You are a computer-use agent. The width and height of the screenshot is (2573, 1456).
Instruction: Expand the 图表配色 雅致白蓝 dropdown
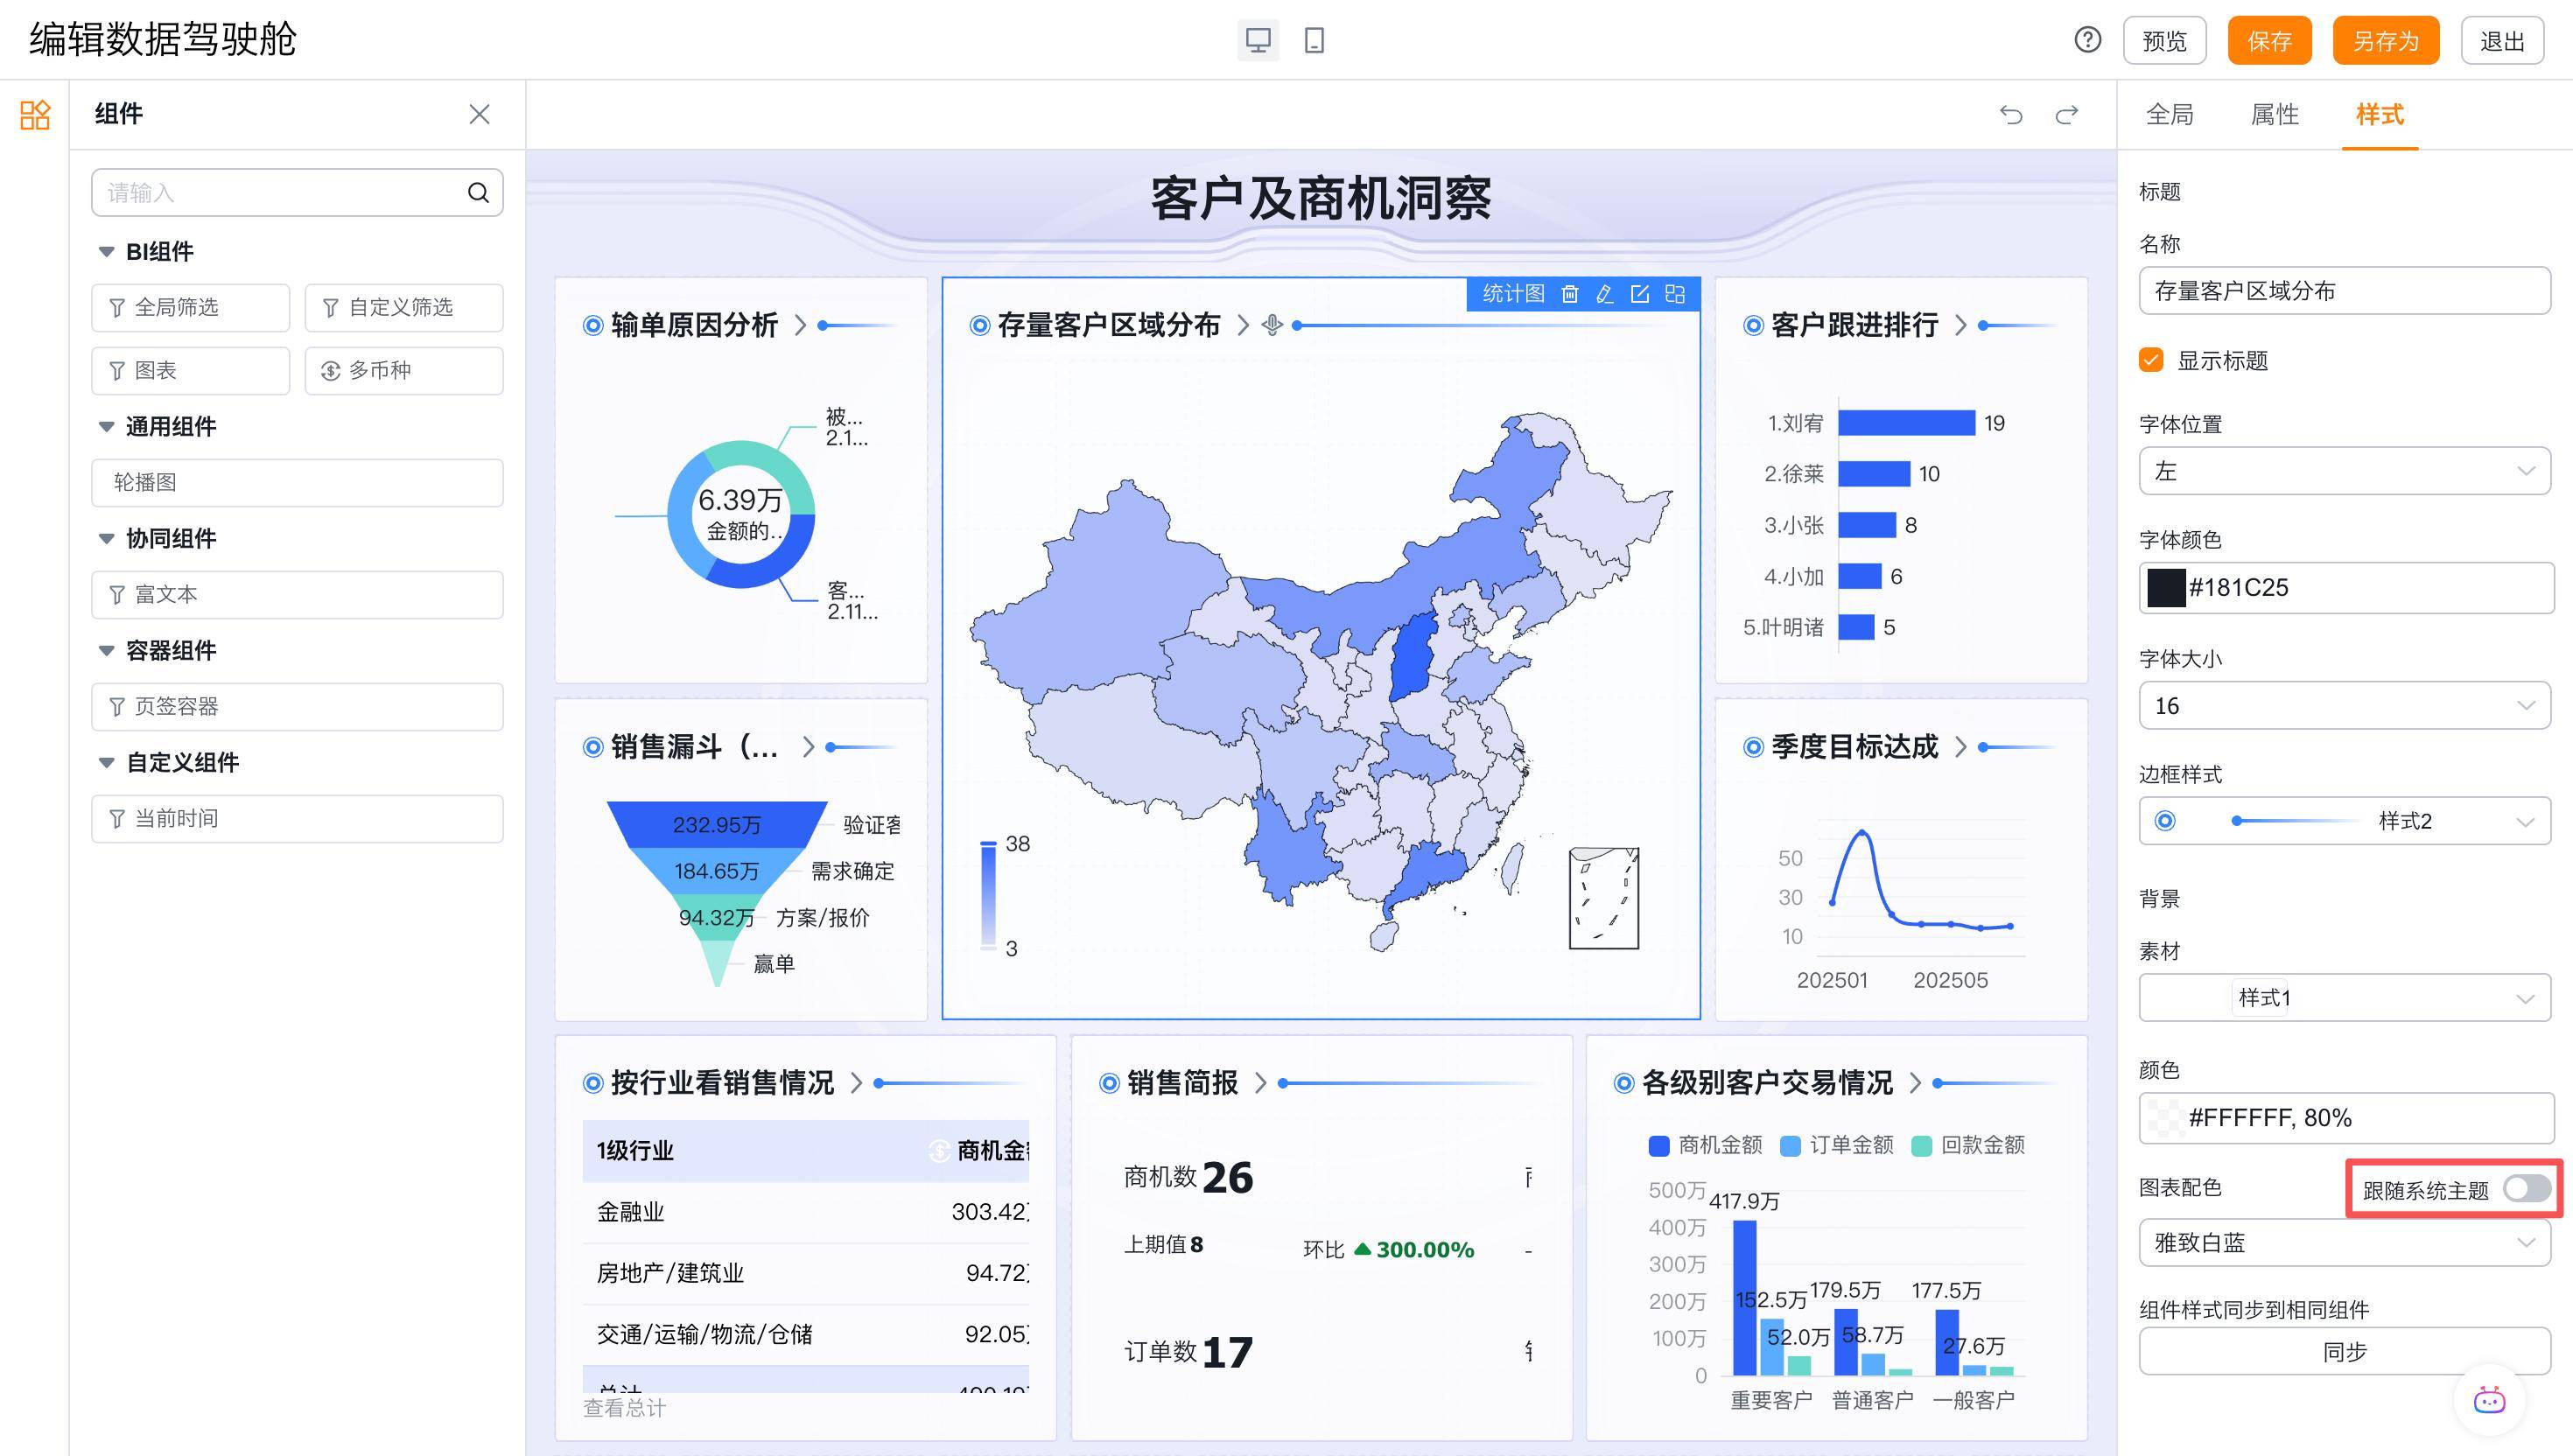[2344, 1243]
